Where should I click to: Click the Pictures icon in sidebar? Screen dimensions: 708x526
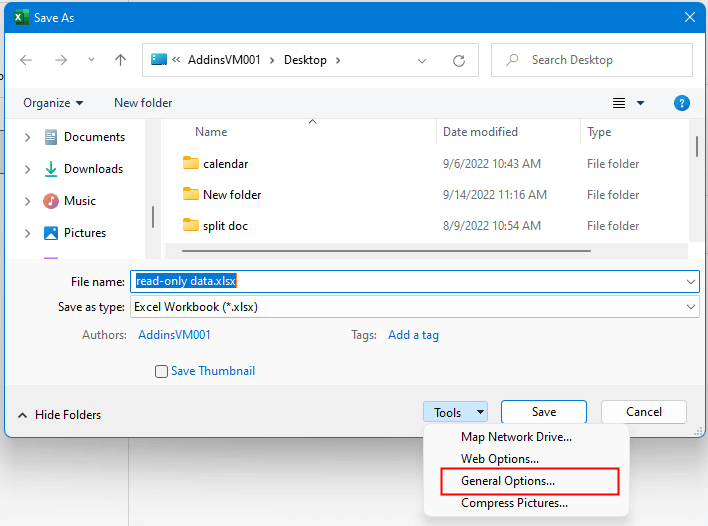point(51,233)
